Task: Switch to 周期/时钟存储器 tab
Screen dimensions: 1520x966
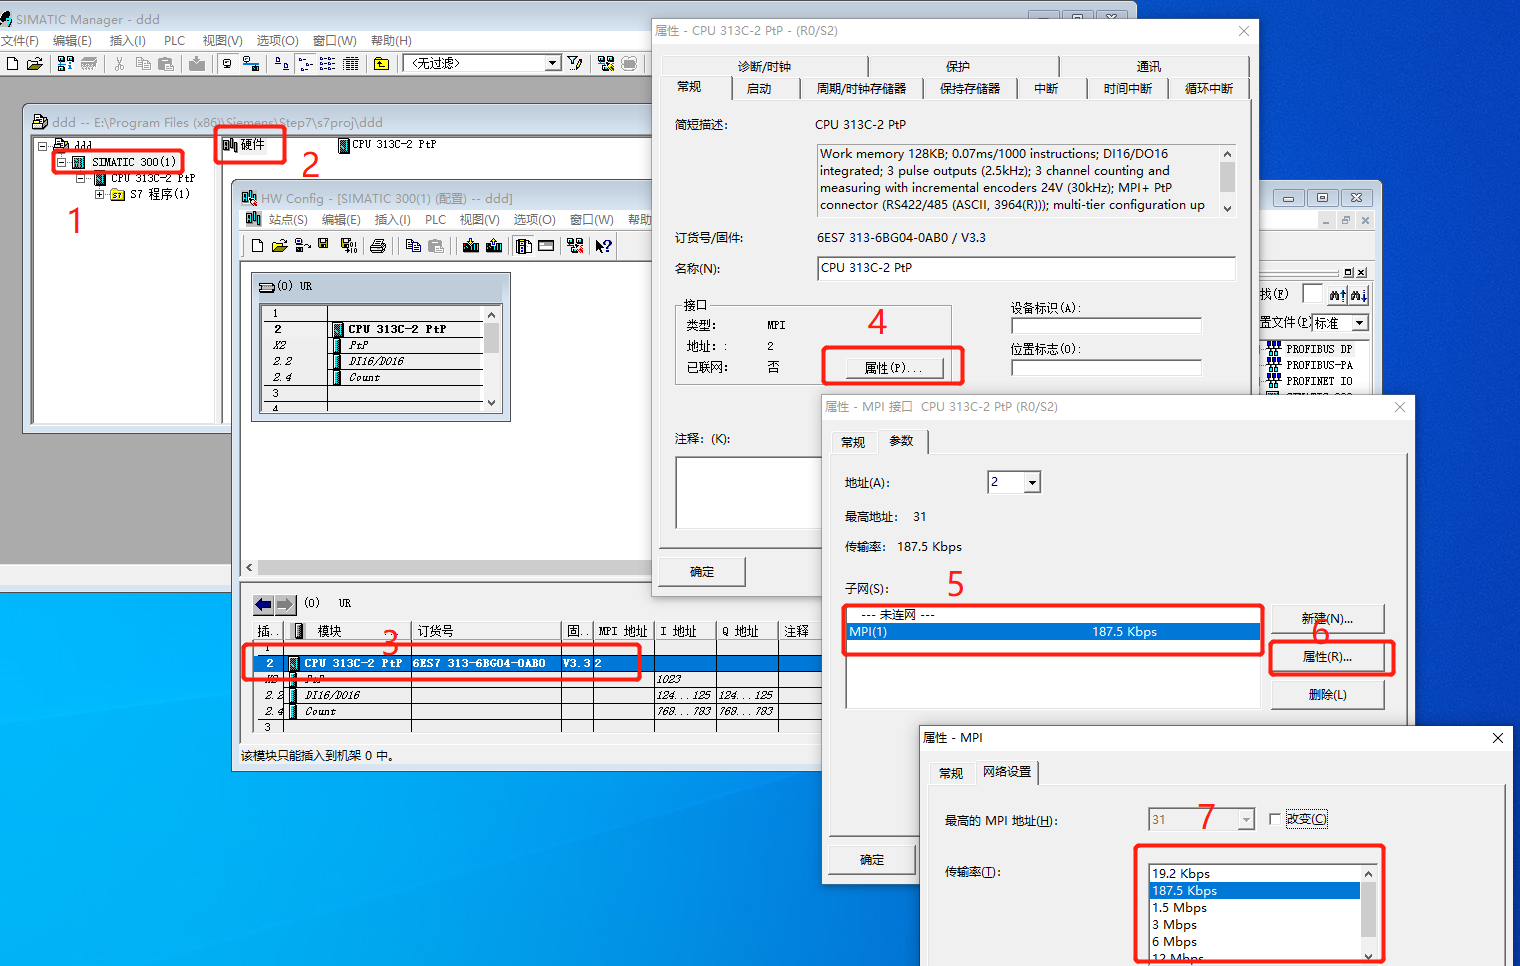Action: tap(861, 89)
